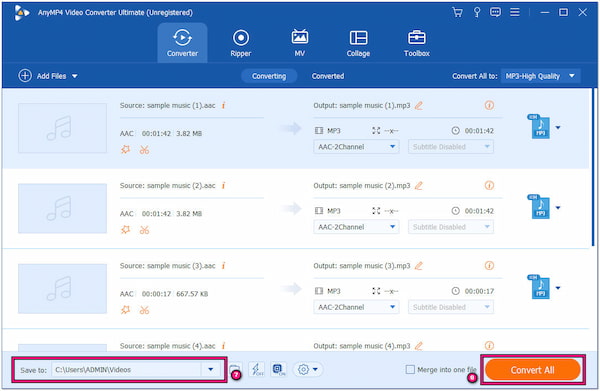Check Merge into one file

point(410,370)
